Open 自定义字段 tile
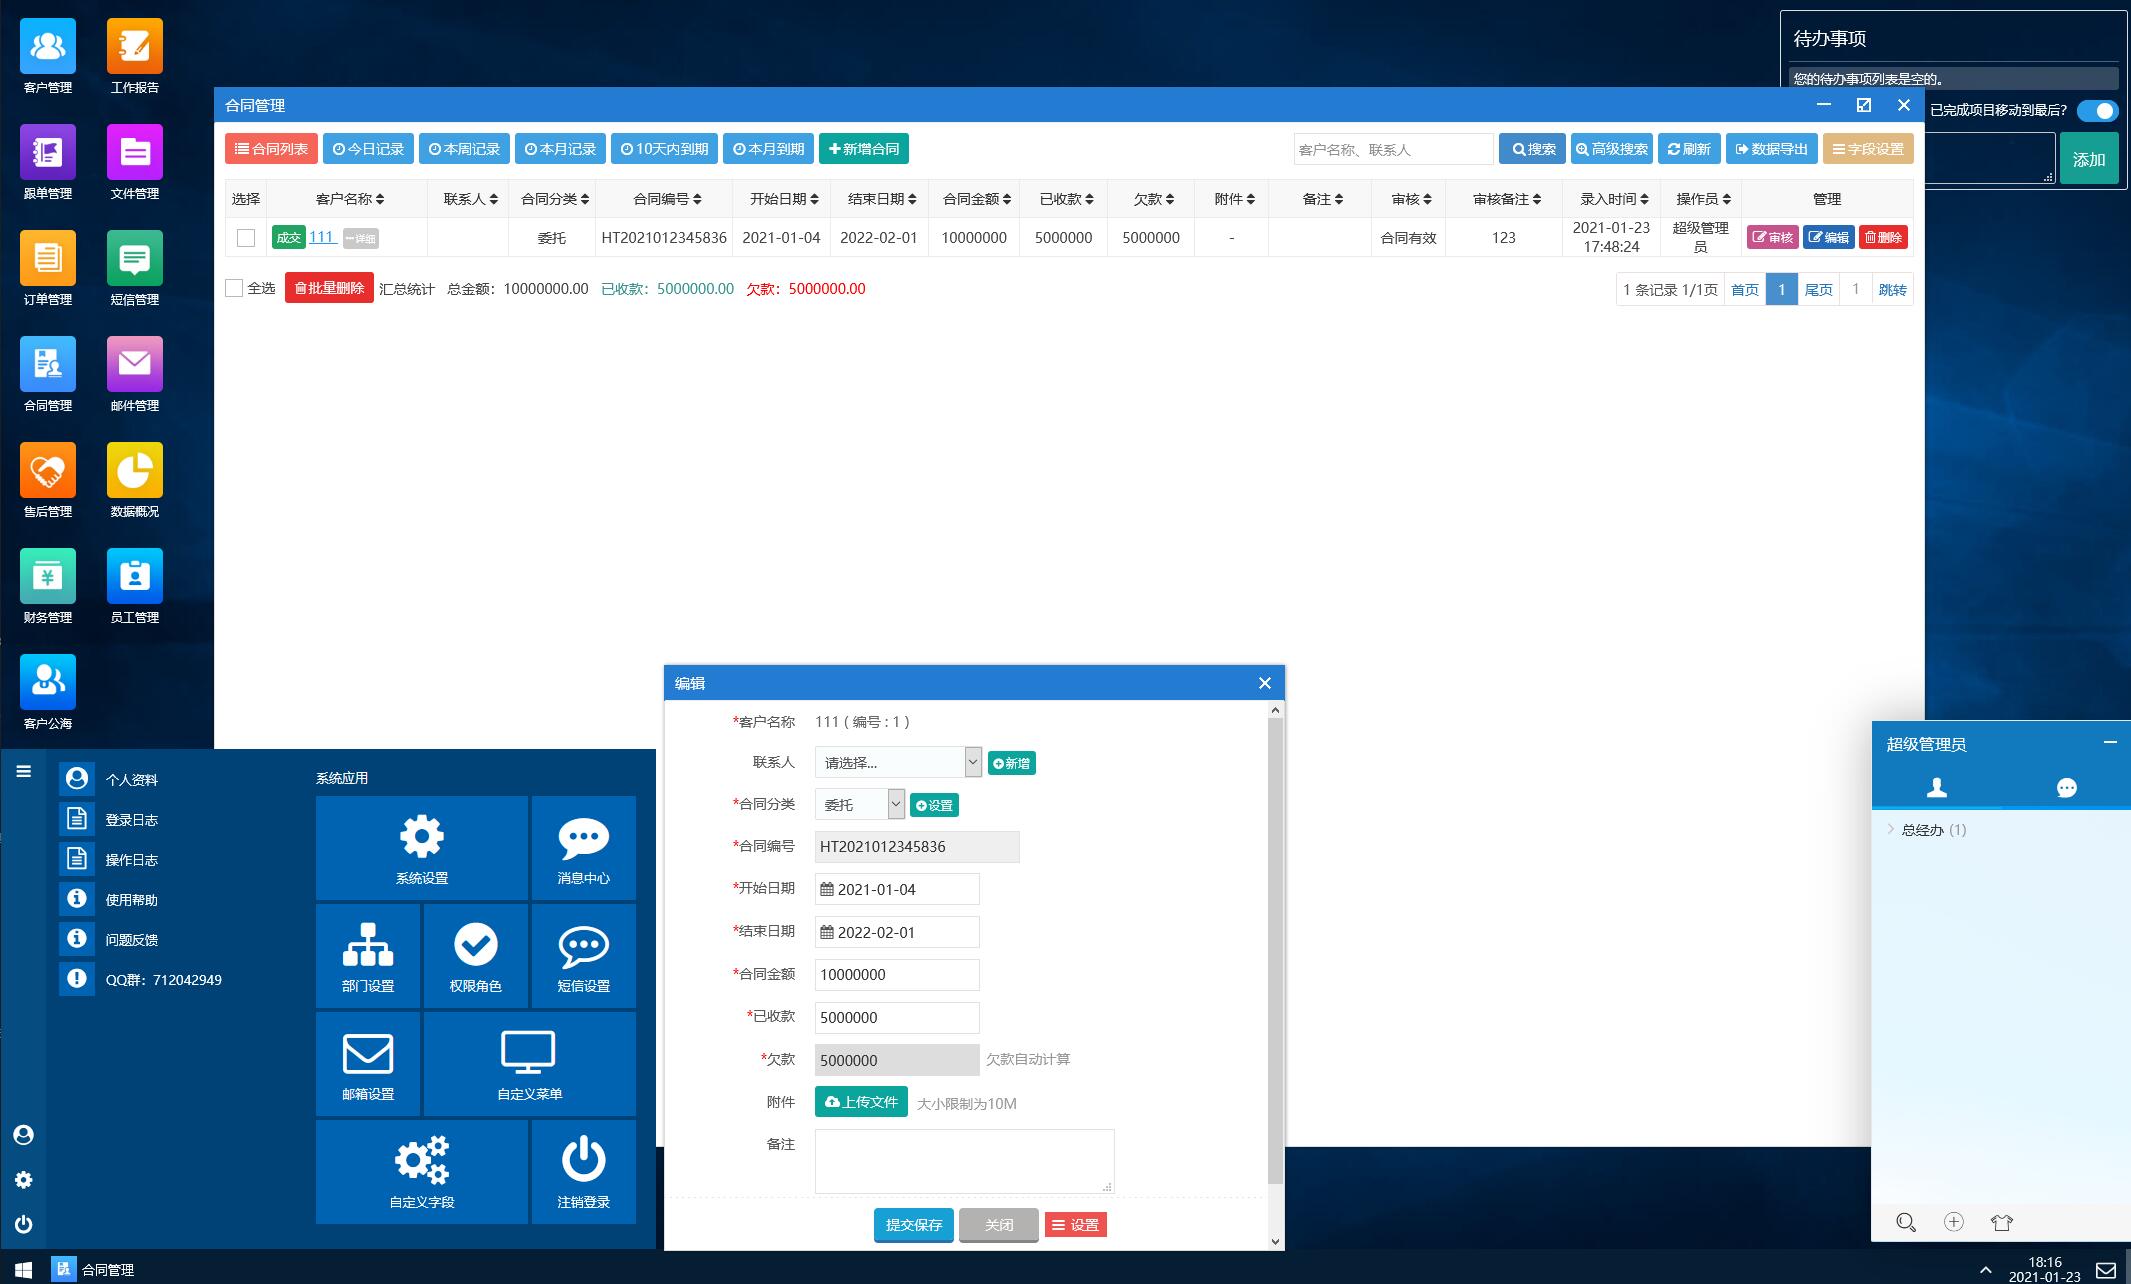This screenshot has height=1284, width=2131. coord(422,1172)
